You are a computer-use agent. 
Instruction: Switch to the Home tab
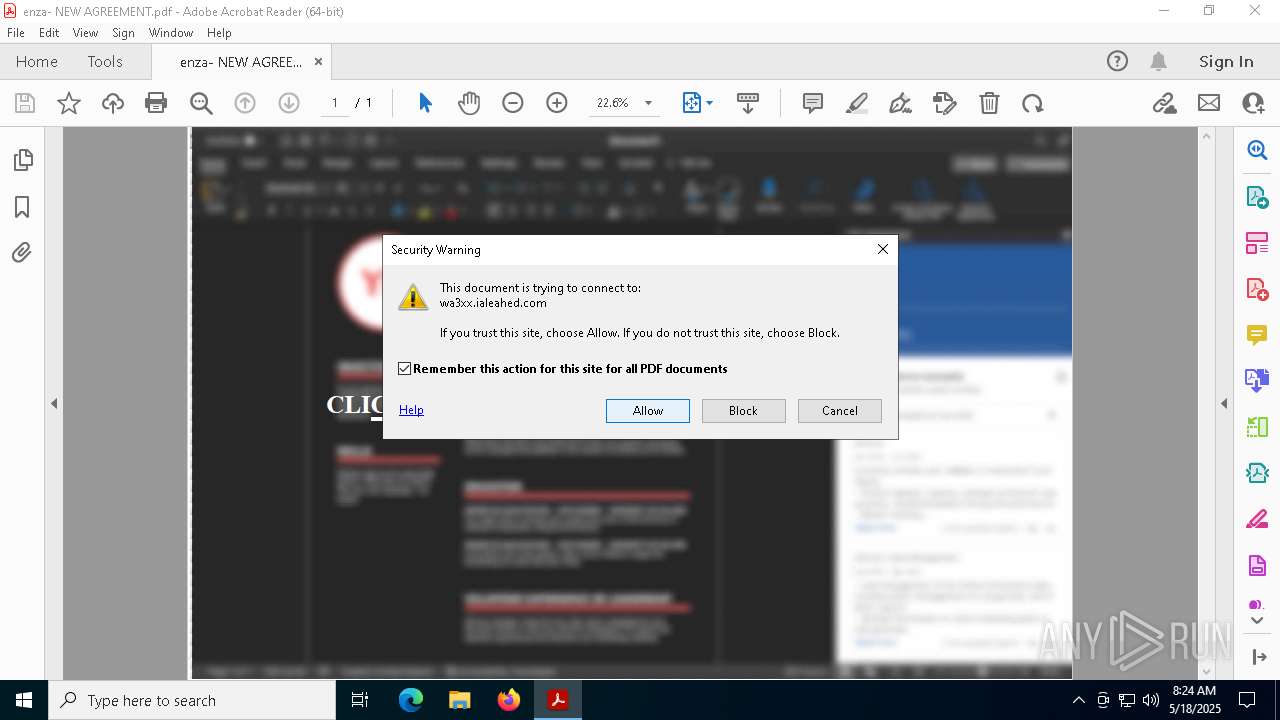[x=37, y=61]
